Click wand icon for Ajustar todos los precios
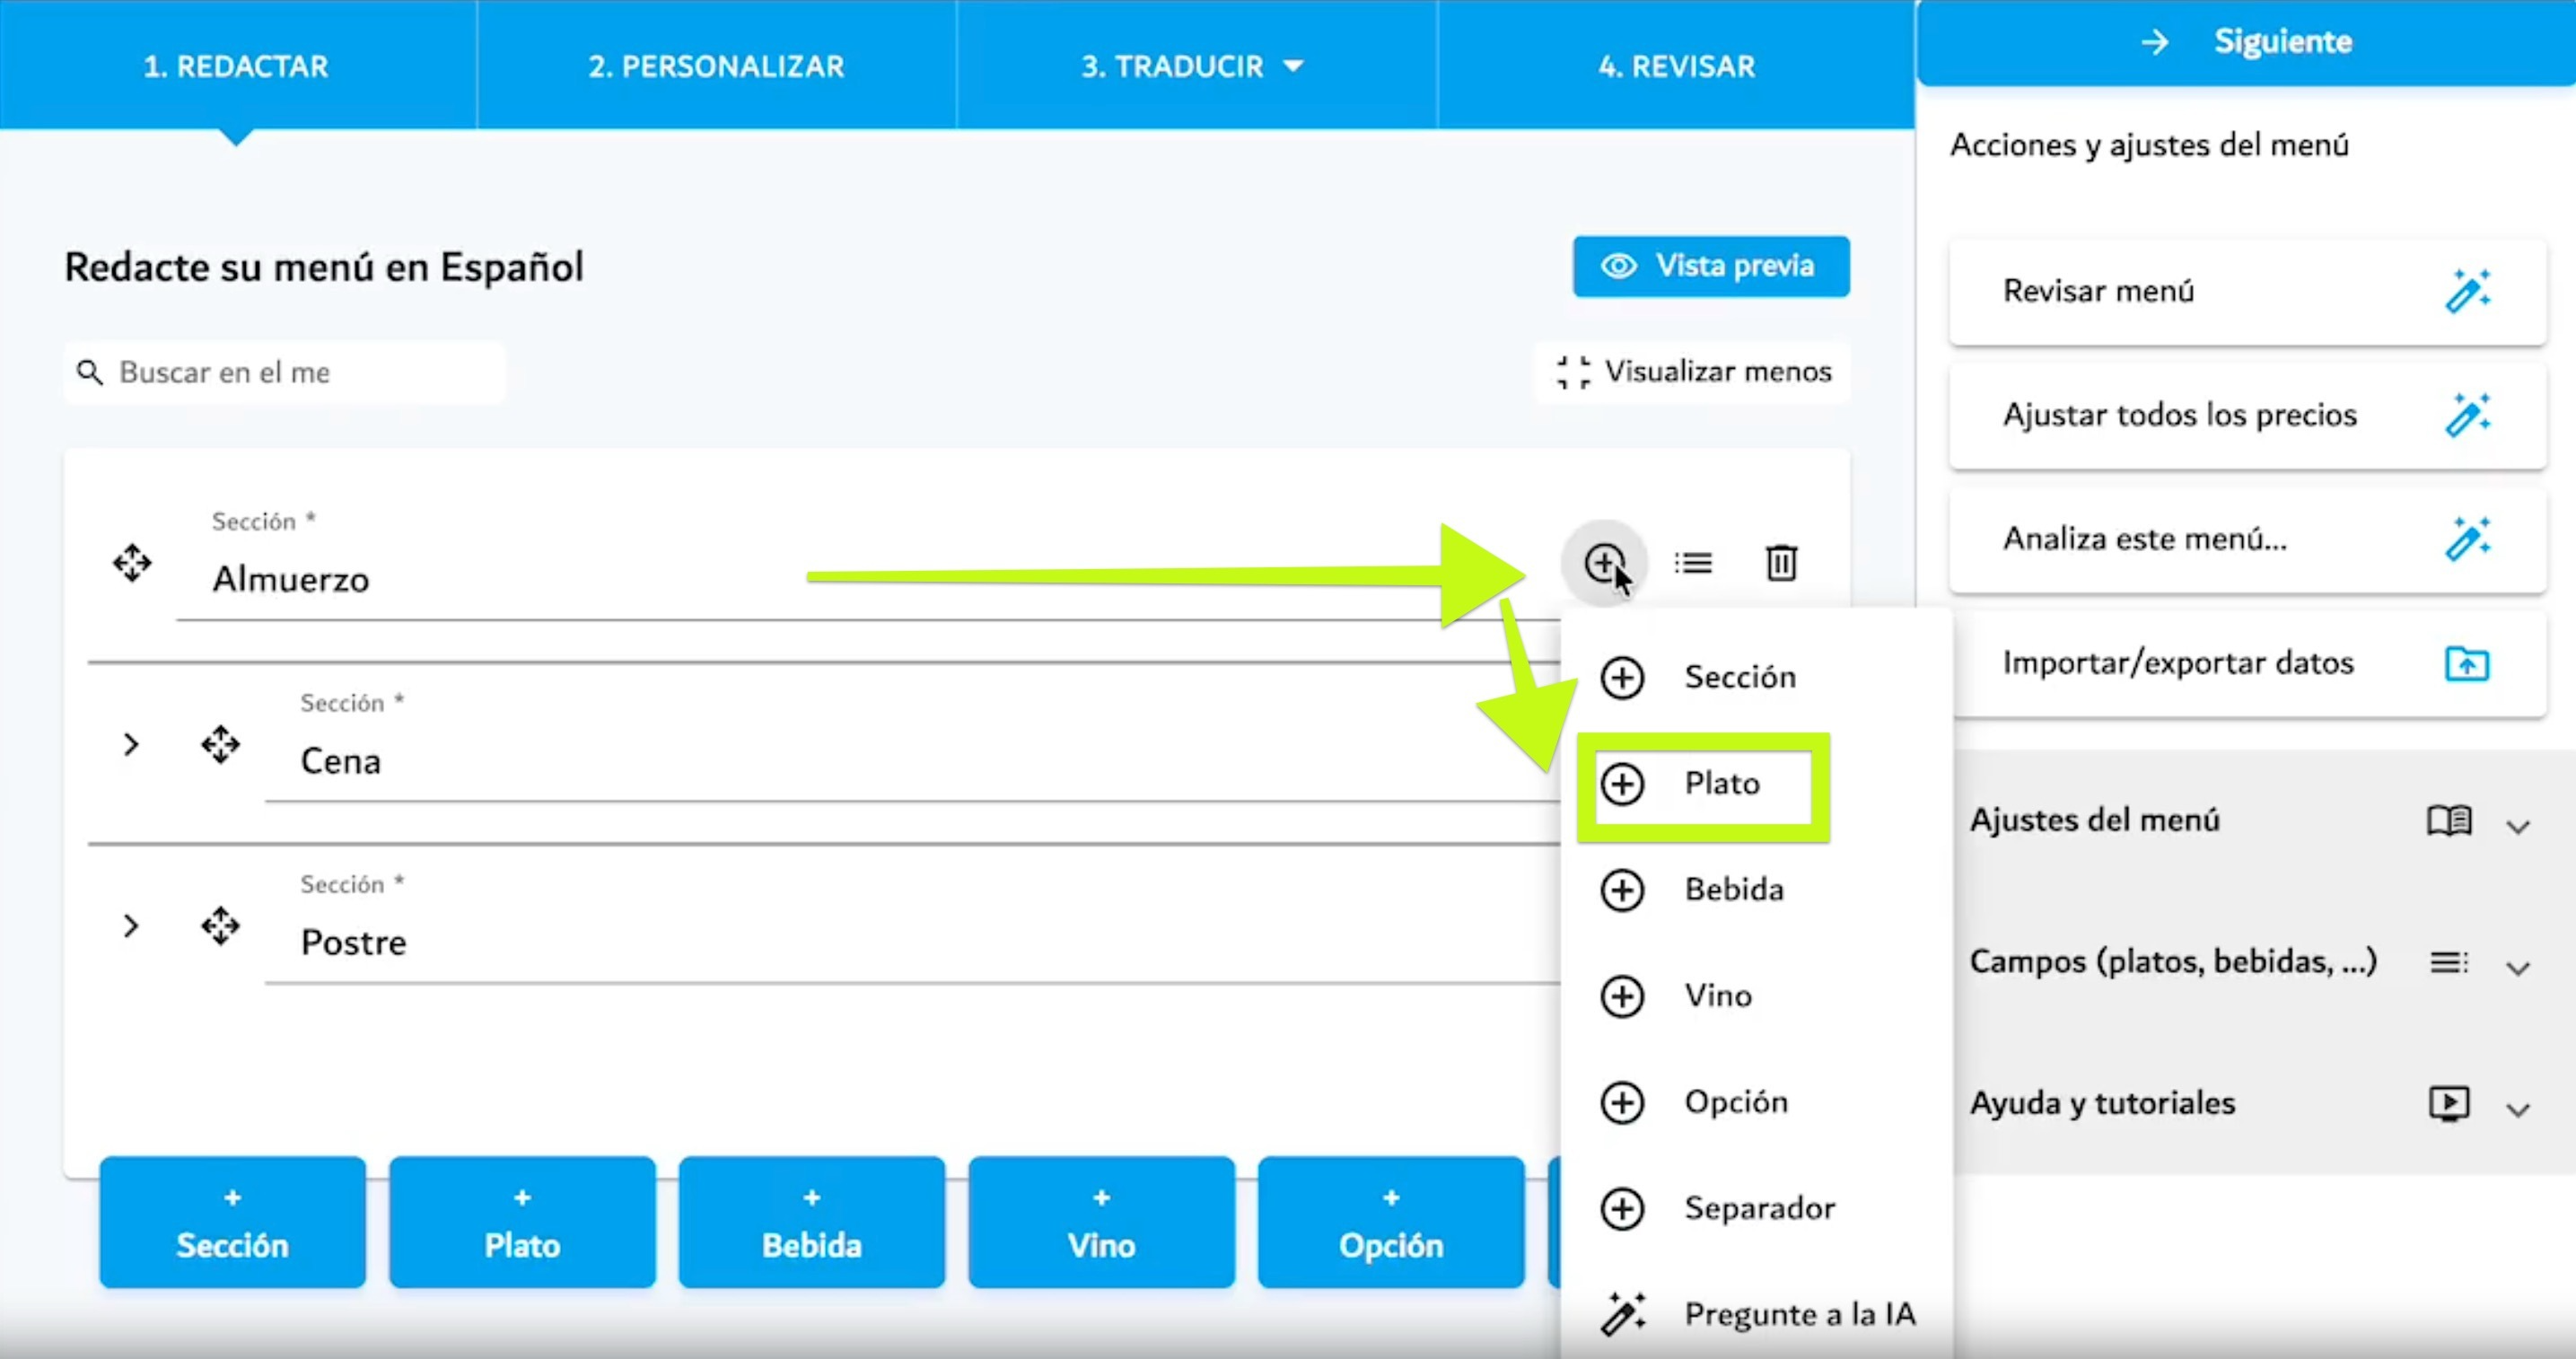 coord(2467,415)
